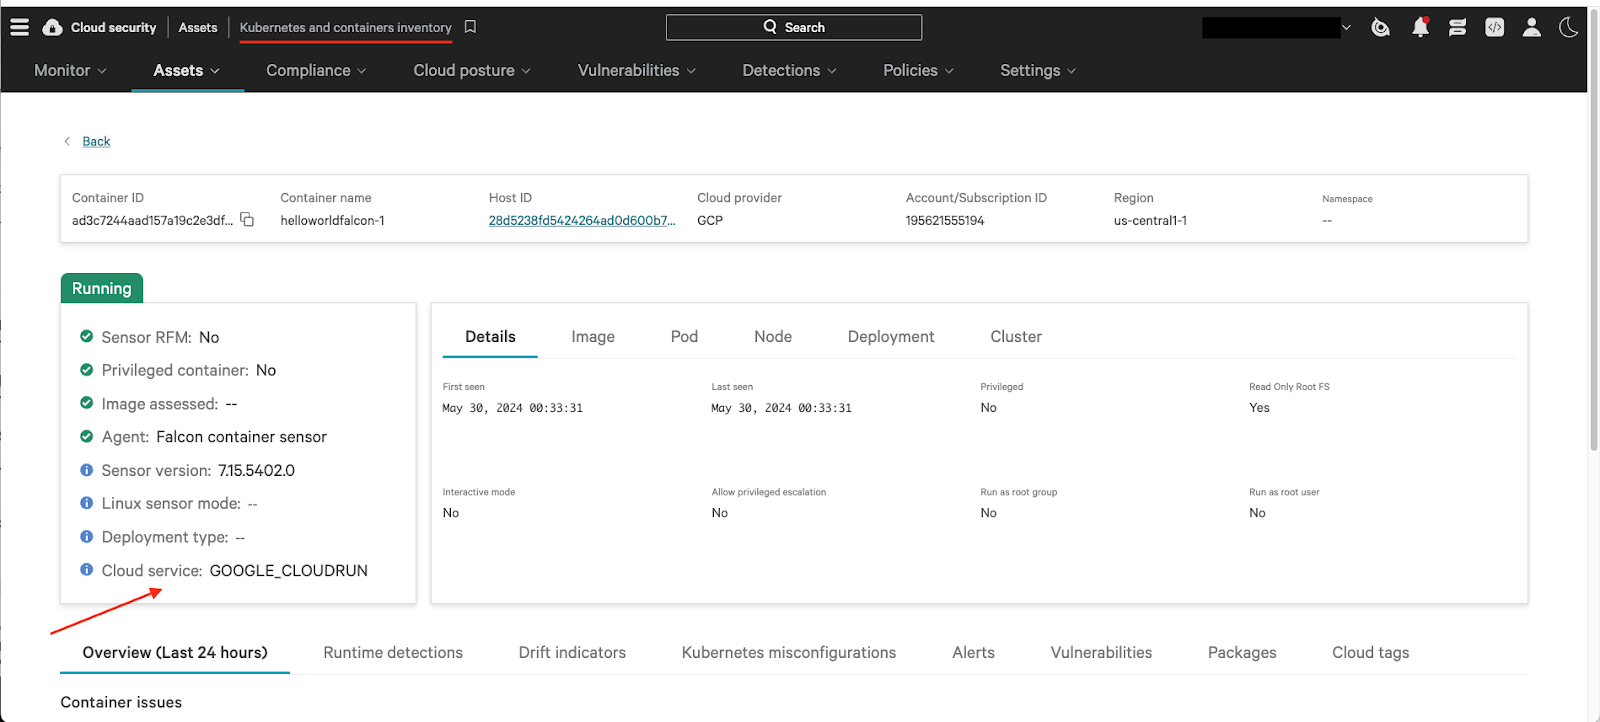Open the Alerts tab
Image resolution: width=1600 pixels, height=722 pixels.
tap(973, 653)
